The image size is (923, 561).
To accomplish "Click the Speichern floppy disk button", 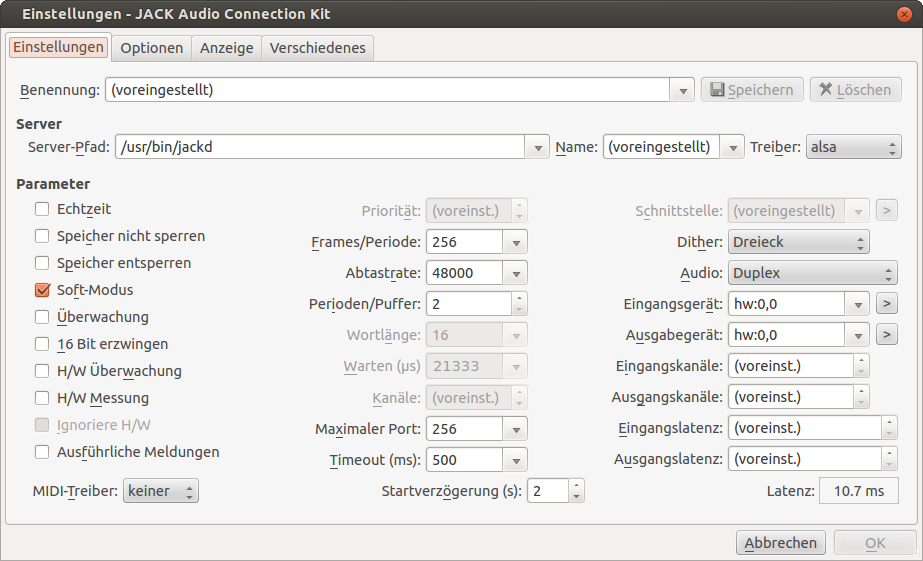I will pos(751,90).
